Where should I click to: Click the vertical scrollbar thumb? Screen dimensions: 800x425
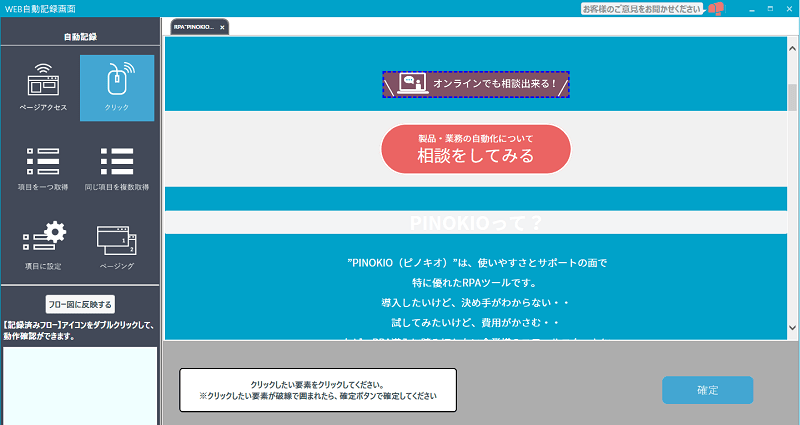792,97
